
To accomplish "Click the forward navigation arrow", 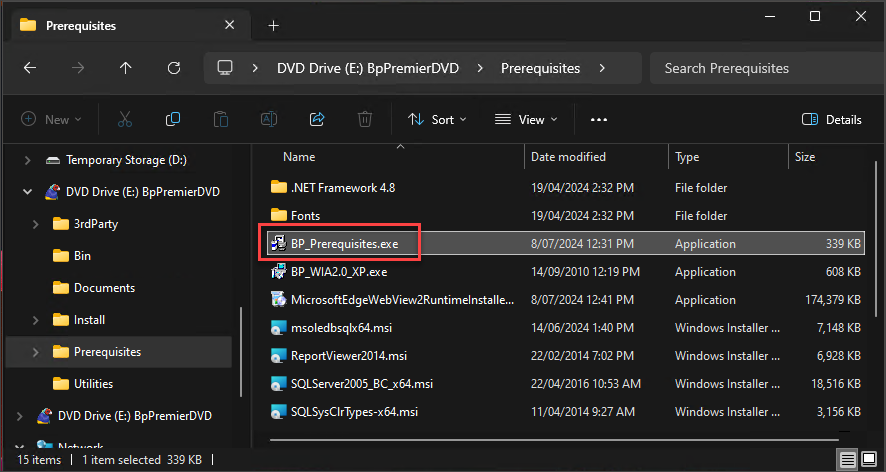I will pos(78,68).
